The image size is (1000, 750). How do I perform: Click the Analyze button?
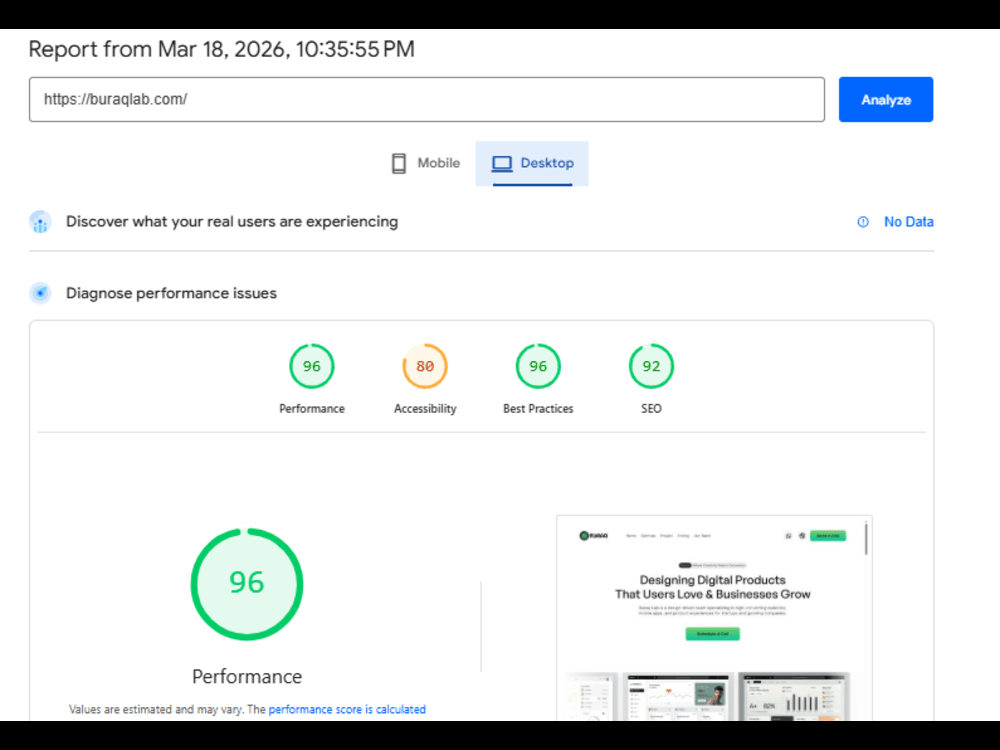coord(885,99)
